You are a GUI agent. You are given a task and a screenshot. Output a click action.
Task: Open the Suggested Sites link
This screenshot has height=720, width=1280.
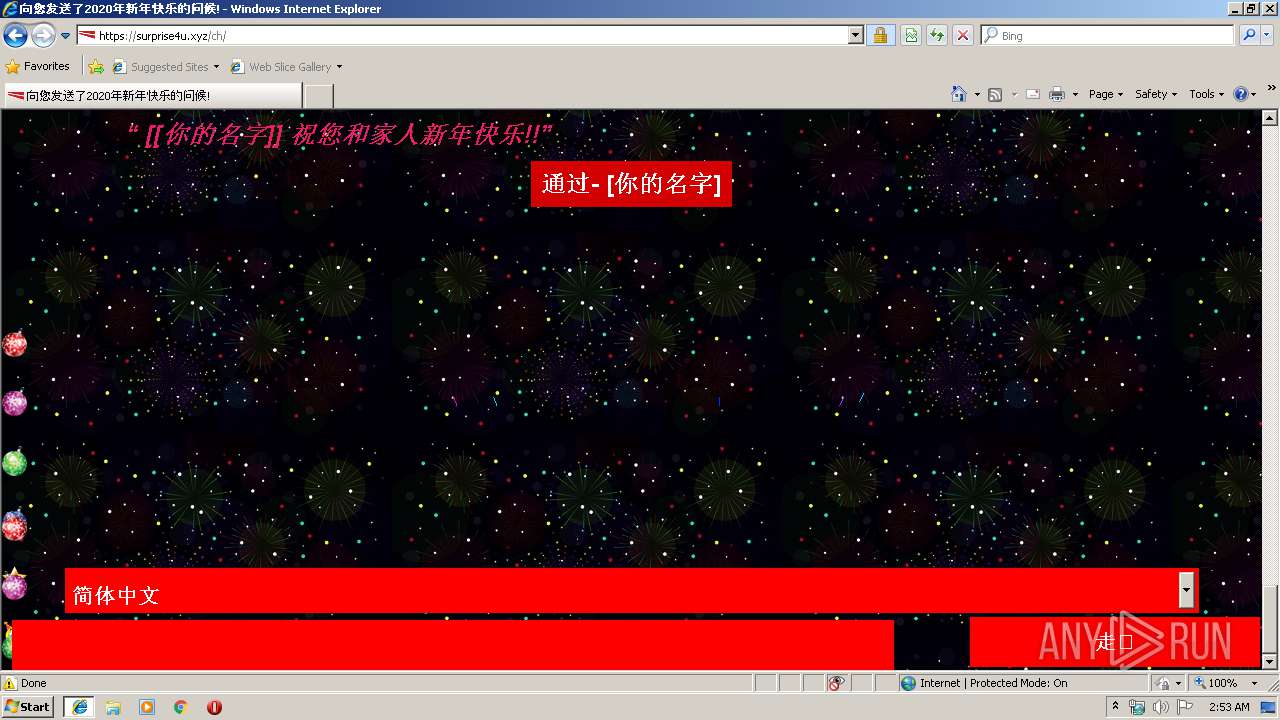[165, 67]
